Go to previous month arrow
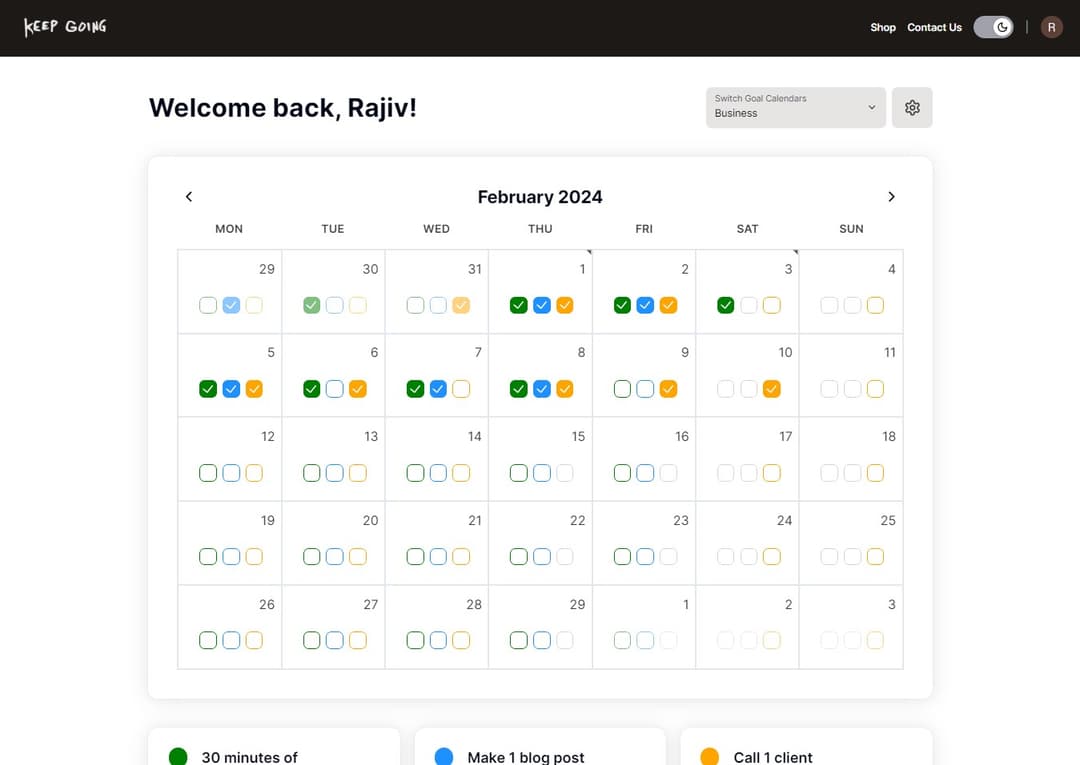 [189, 197]
